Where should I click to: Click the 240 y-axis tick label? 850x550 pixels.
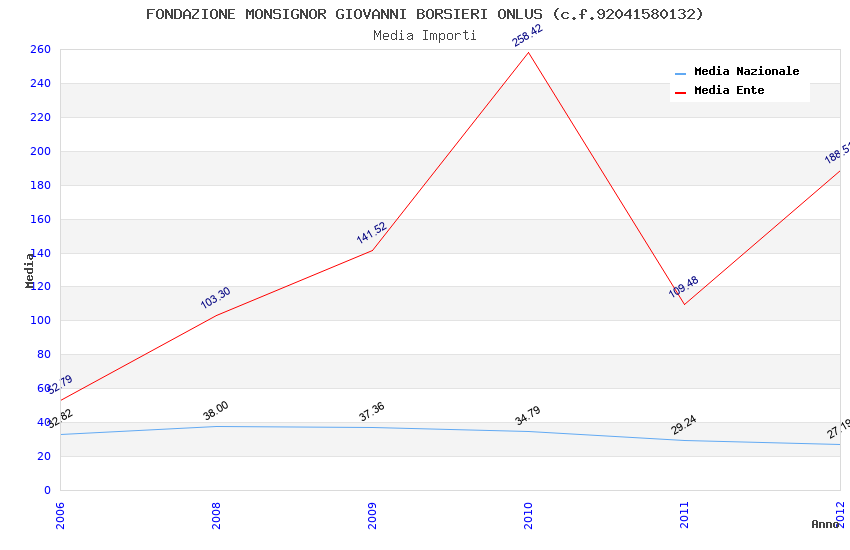[40, 83]
